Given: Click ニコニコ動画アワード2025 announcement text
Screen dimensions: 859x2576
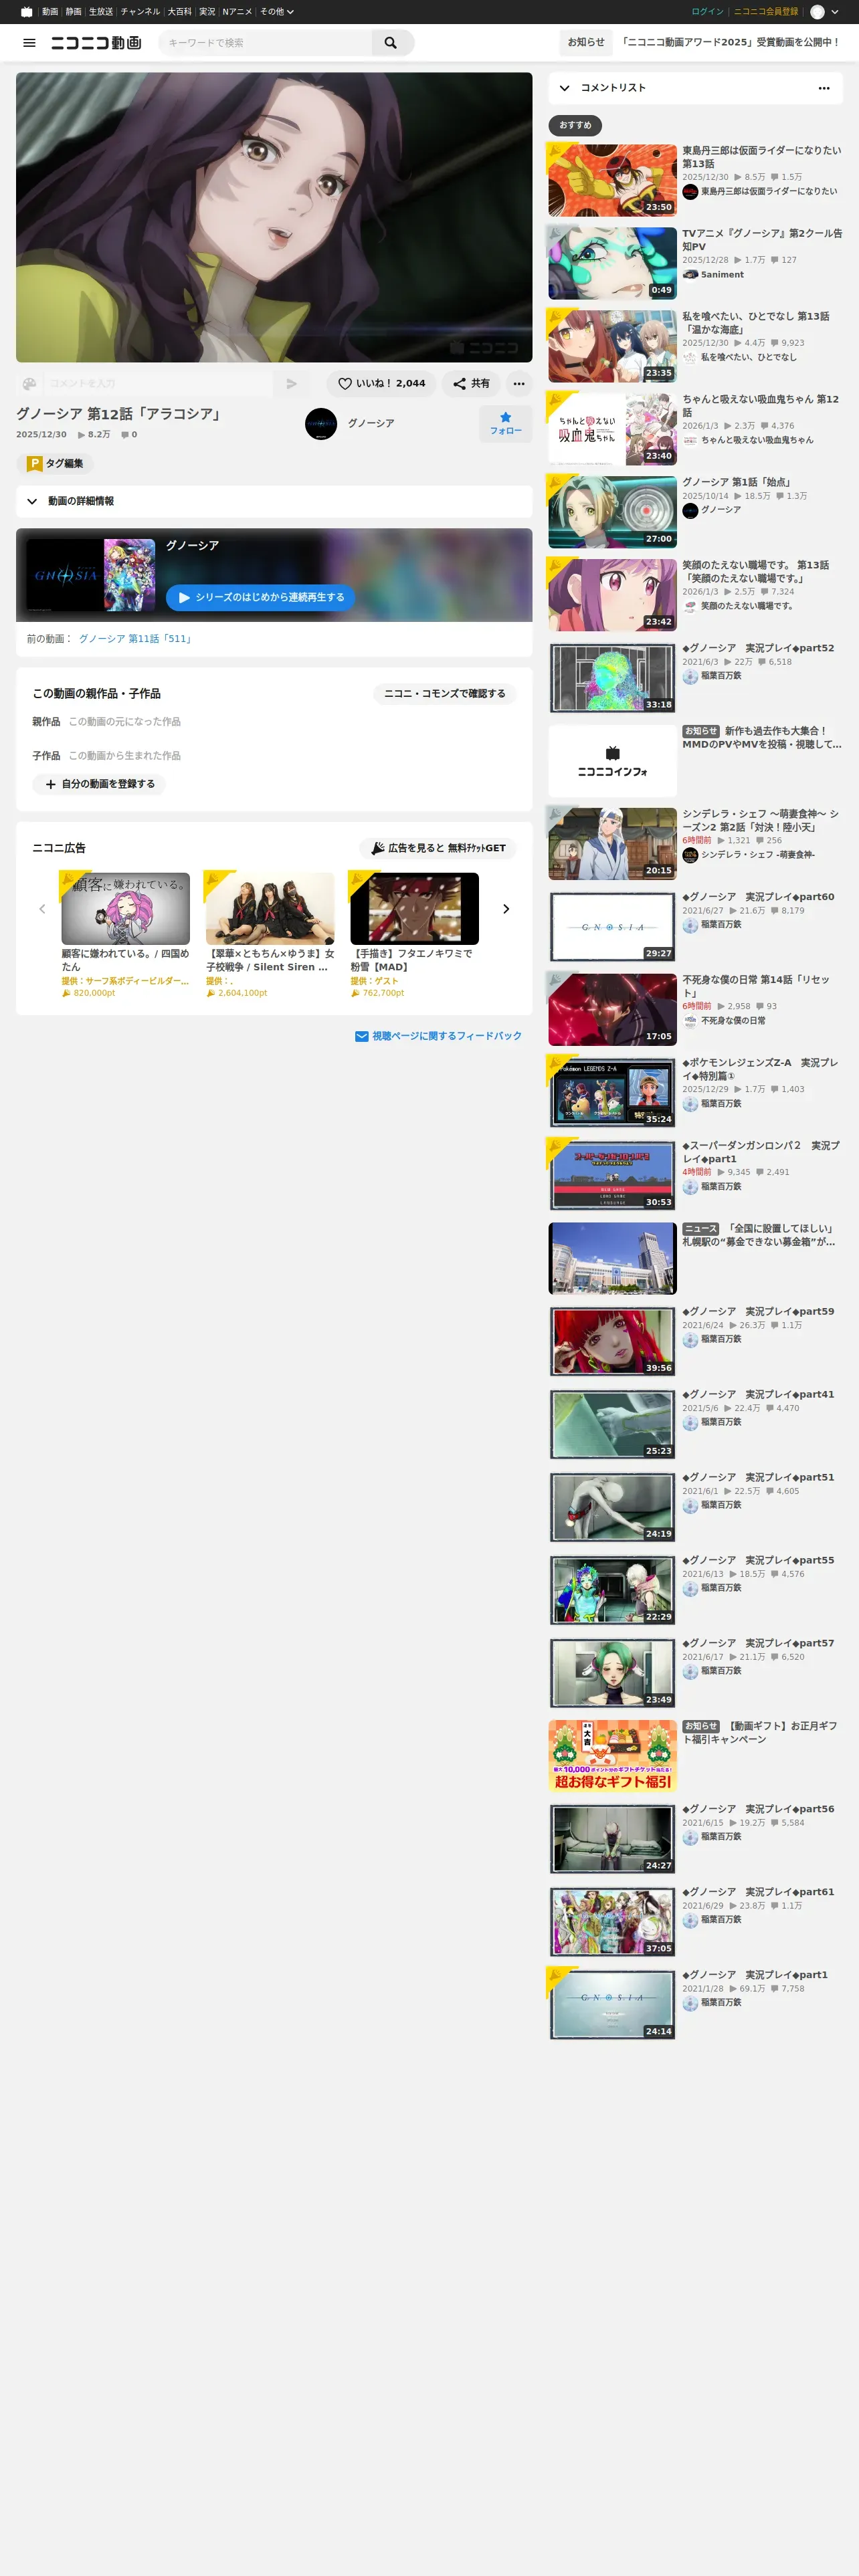Looking at the screenshot, I should [x=730, y=43].
